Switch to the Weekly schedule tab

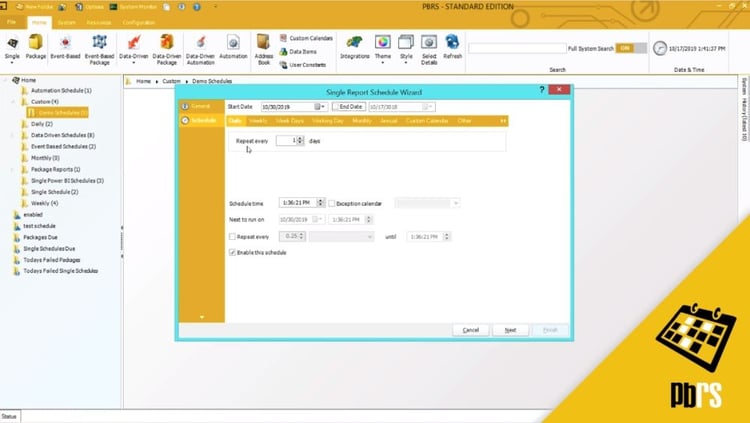[x=258, y=121]
